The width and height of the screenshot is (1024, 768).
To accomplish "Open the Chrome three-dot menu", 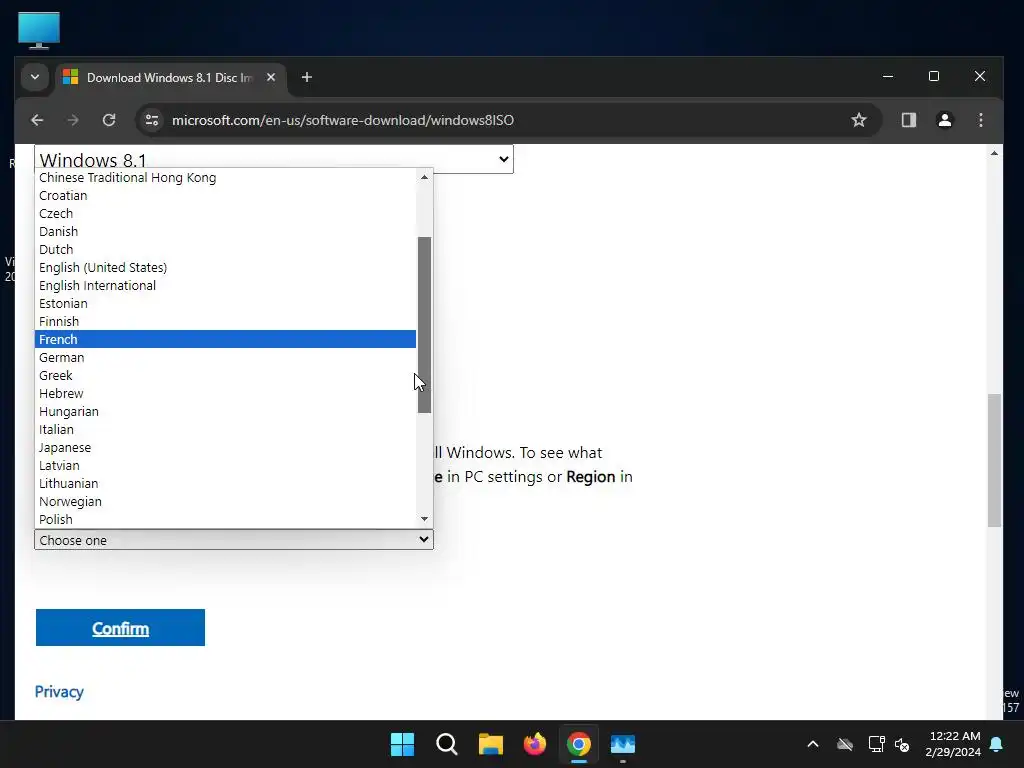I will point(980,120).
